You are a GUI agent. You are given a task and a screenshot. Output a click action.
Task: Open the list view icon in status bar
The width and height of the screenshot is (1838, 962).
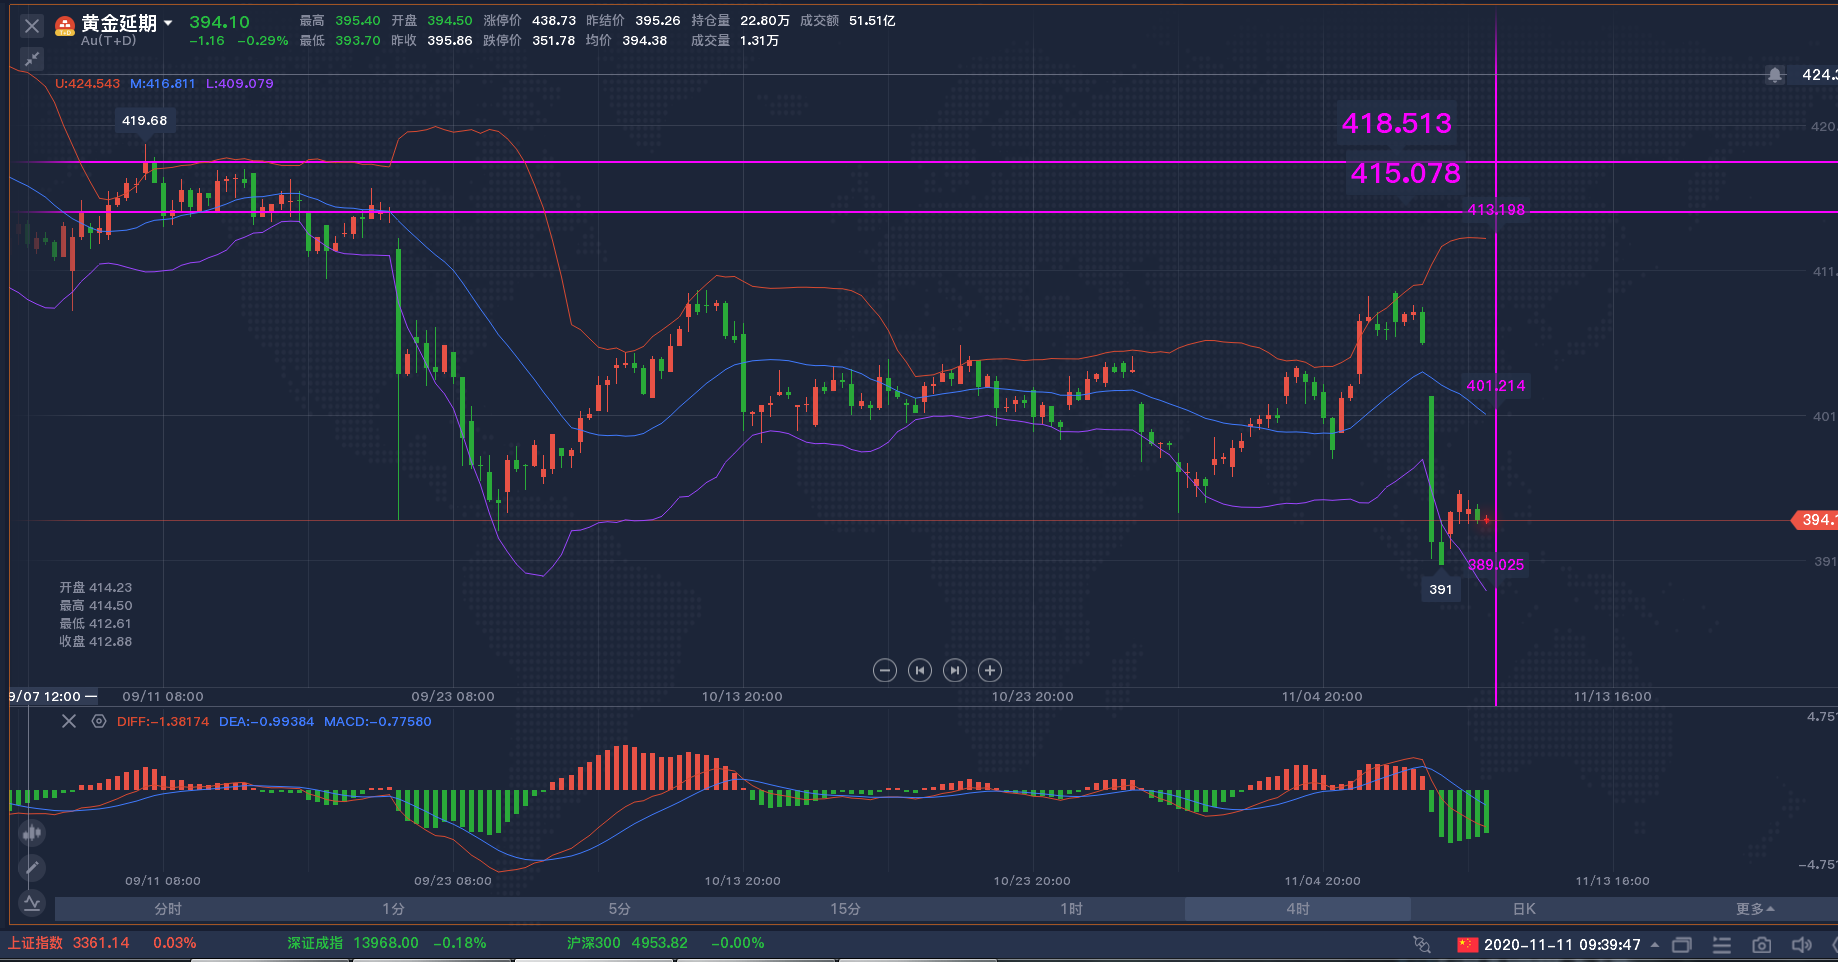[x=1721, y=944]
